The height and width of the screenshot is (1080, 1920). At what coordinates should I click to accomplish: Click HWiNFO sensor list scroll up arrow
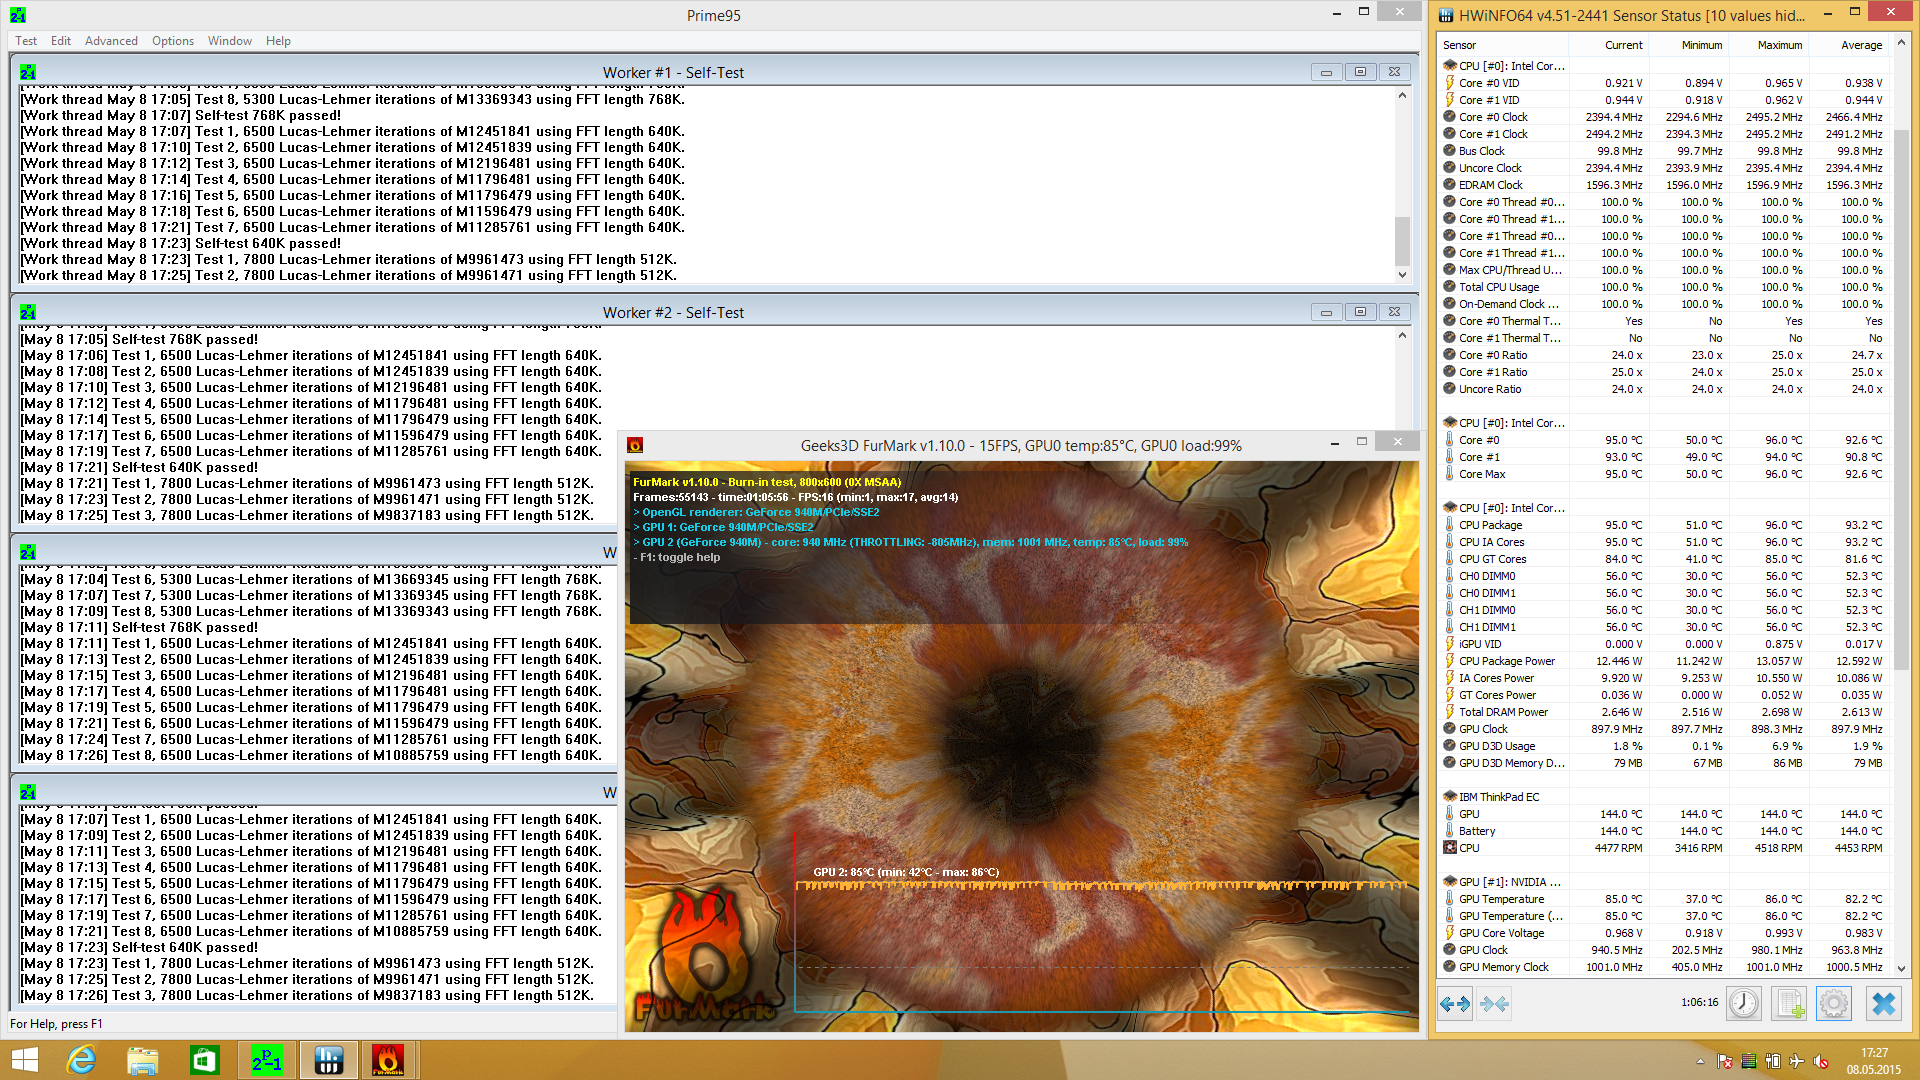click(x=1901, y=44)
